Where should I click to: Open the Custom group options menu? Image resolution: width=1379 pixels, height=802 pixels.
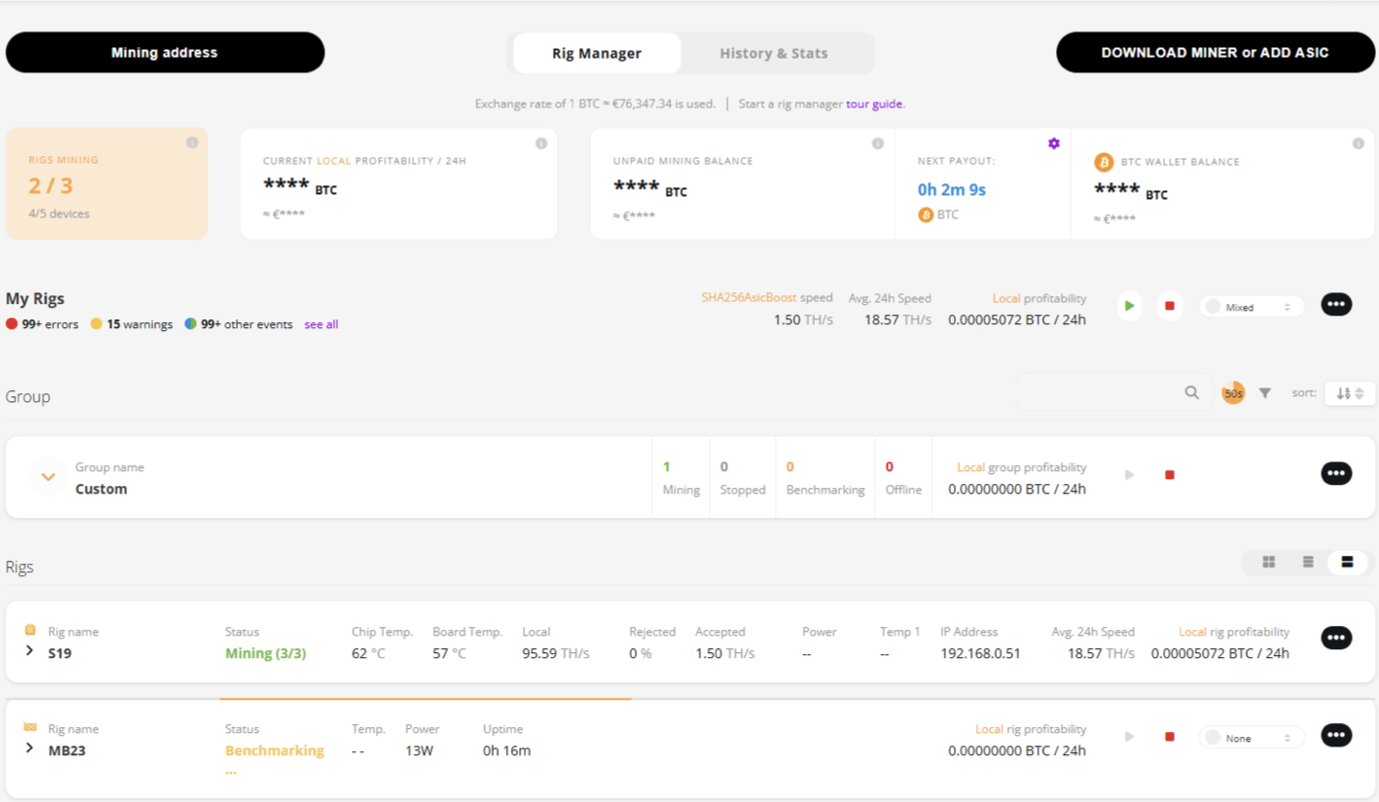pos(1337,473)
